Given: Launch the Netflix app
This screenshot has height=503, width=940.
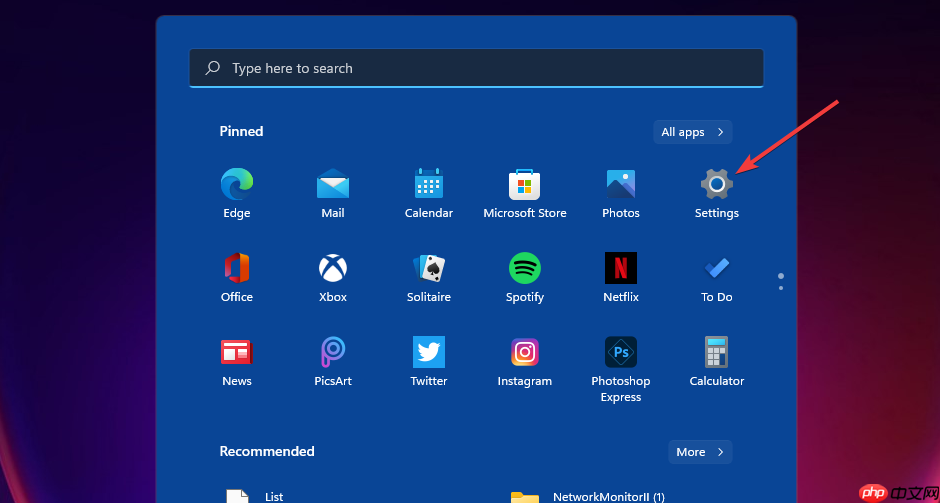Looking at the screenshot, I should tap(620, 268).
